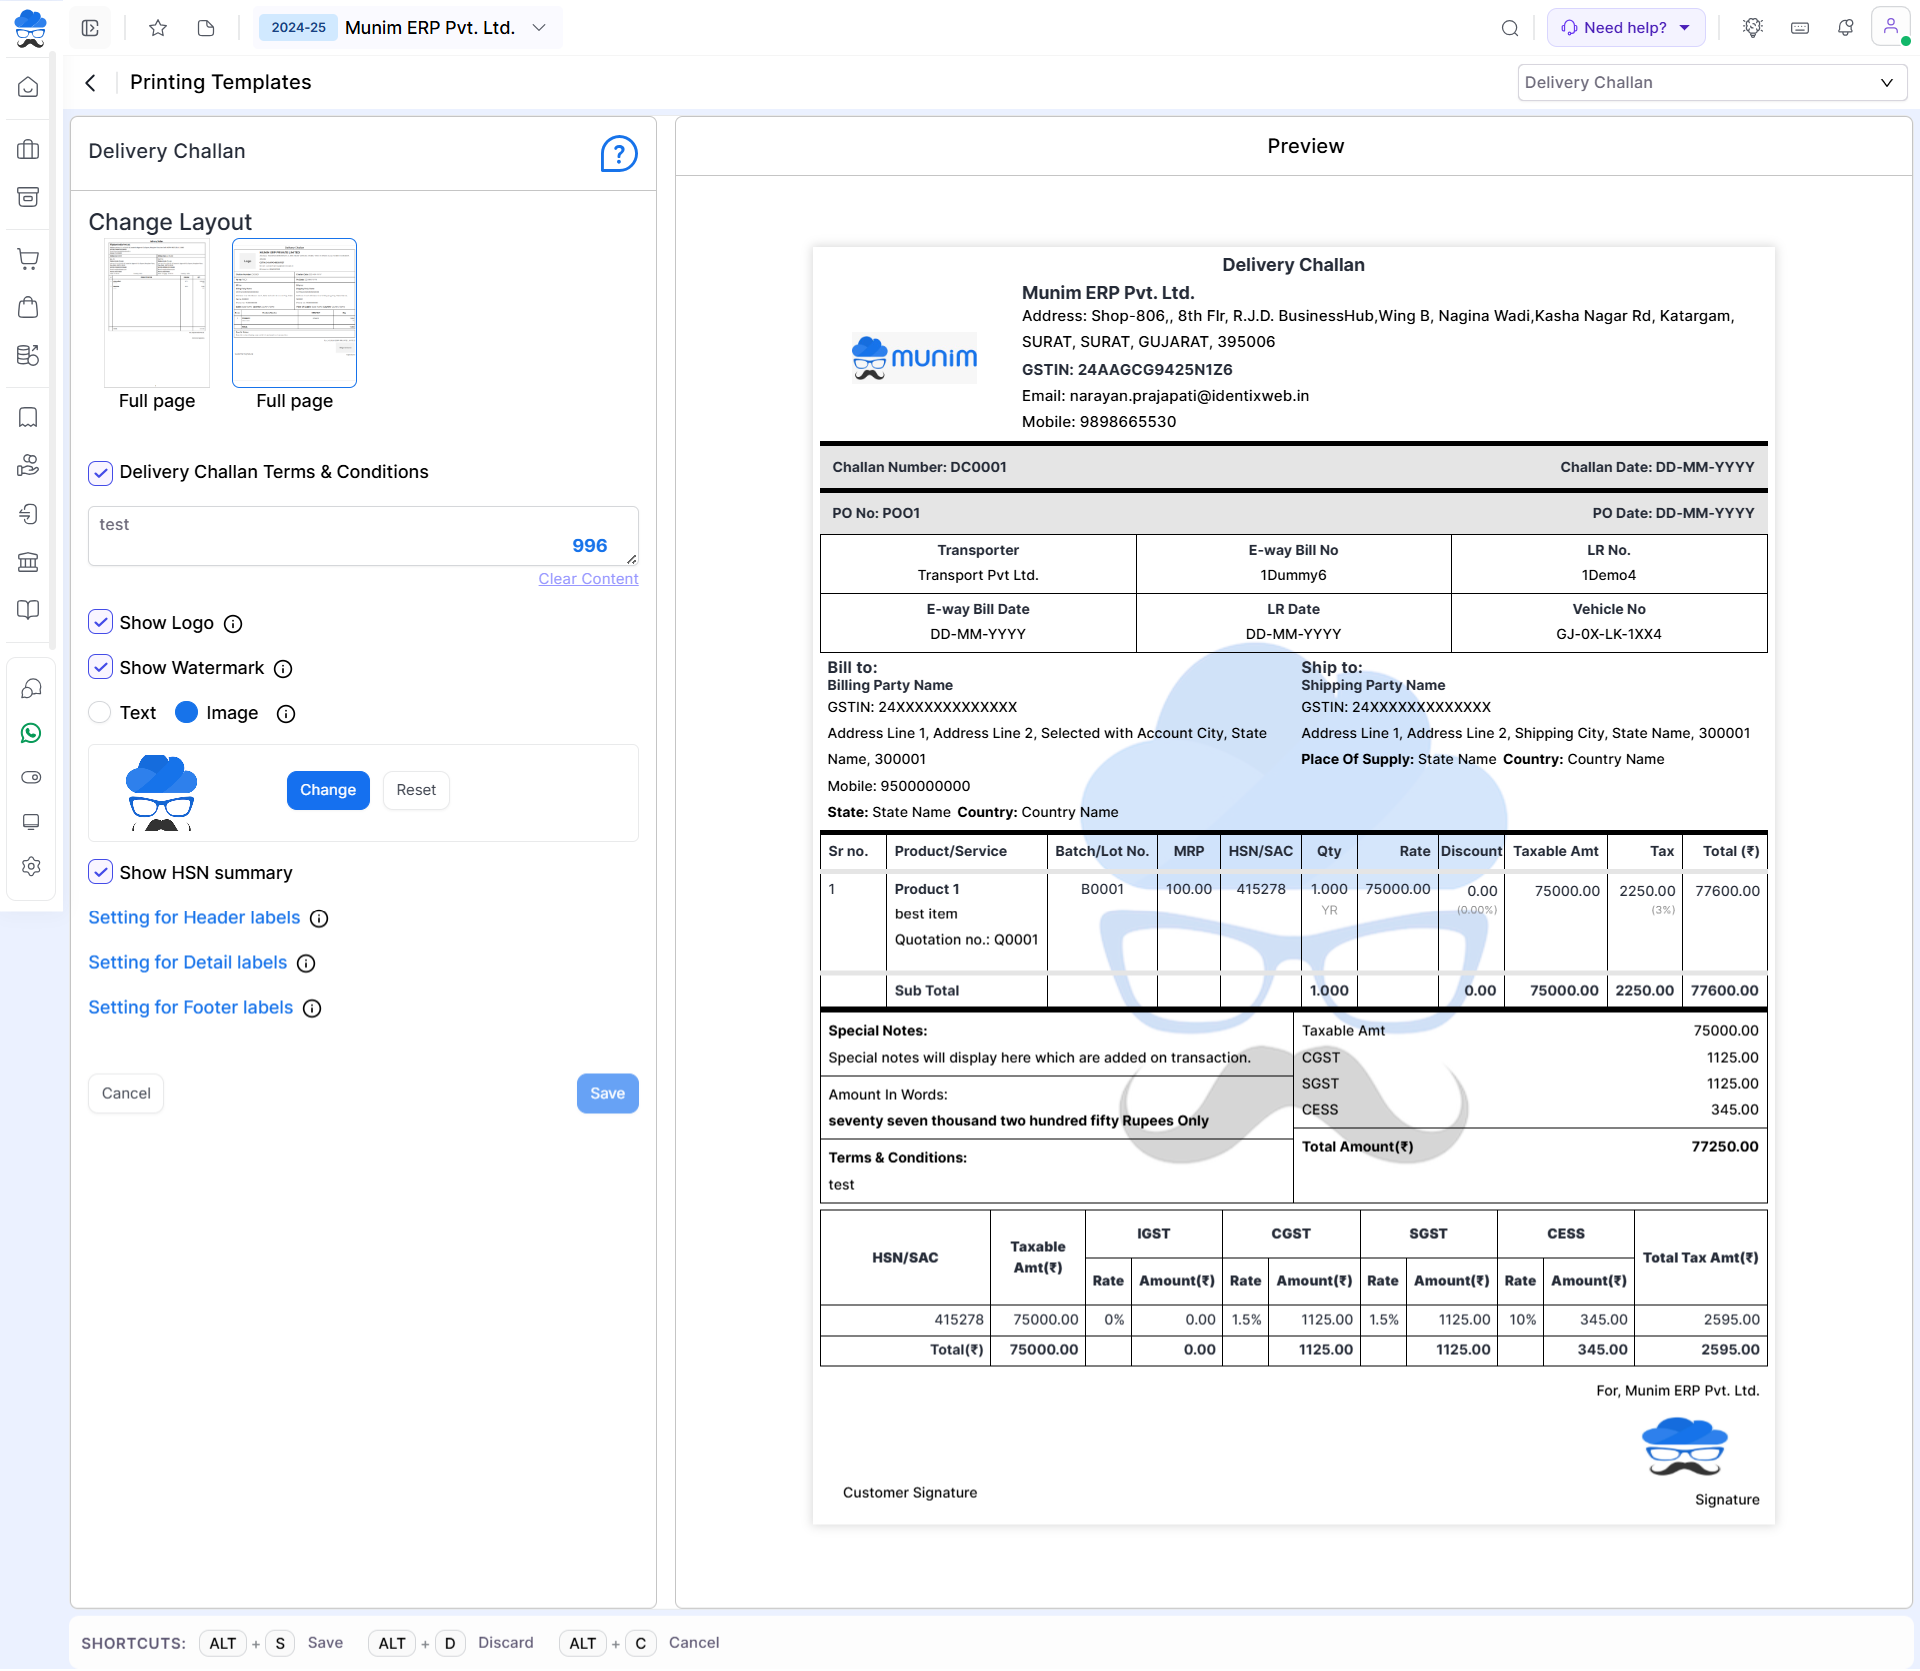The image size is (1920, 1671).
Task: Open the search magnifier icon
Action: (x=1510, y=28)
